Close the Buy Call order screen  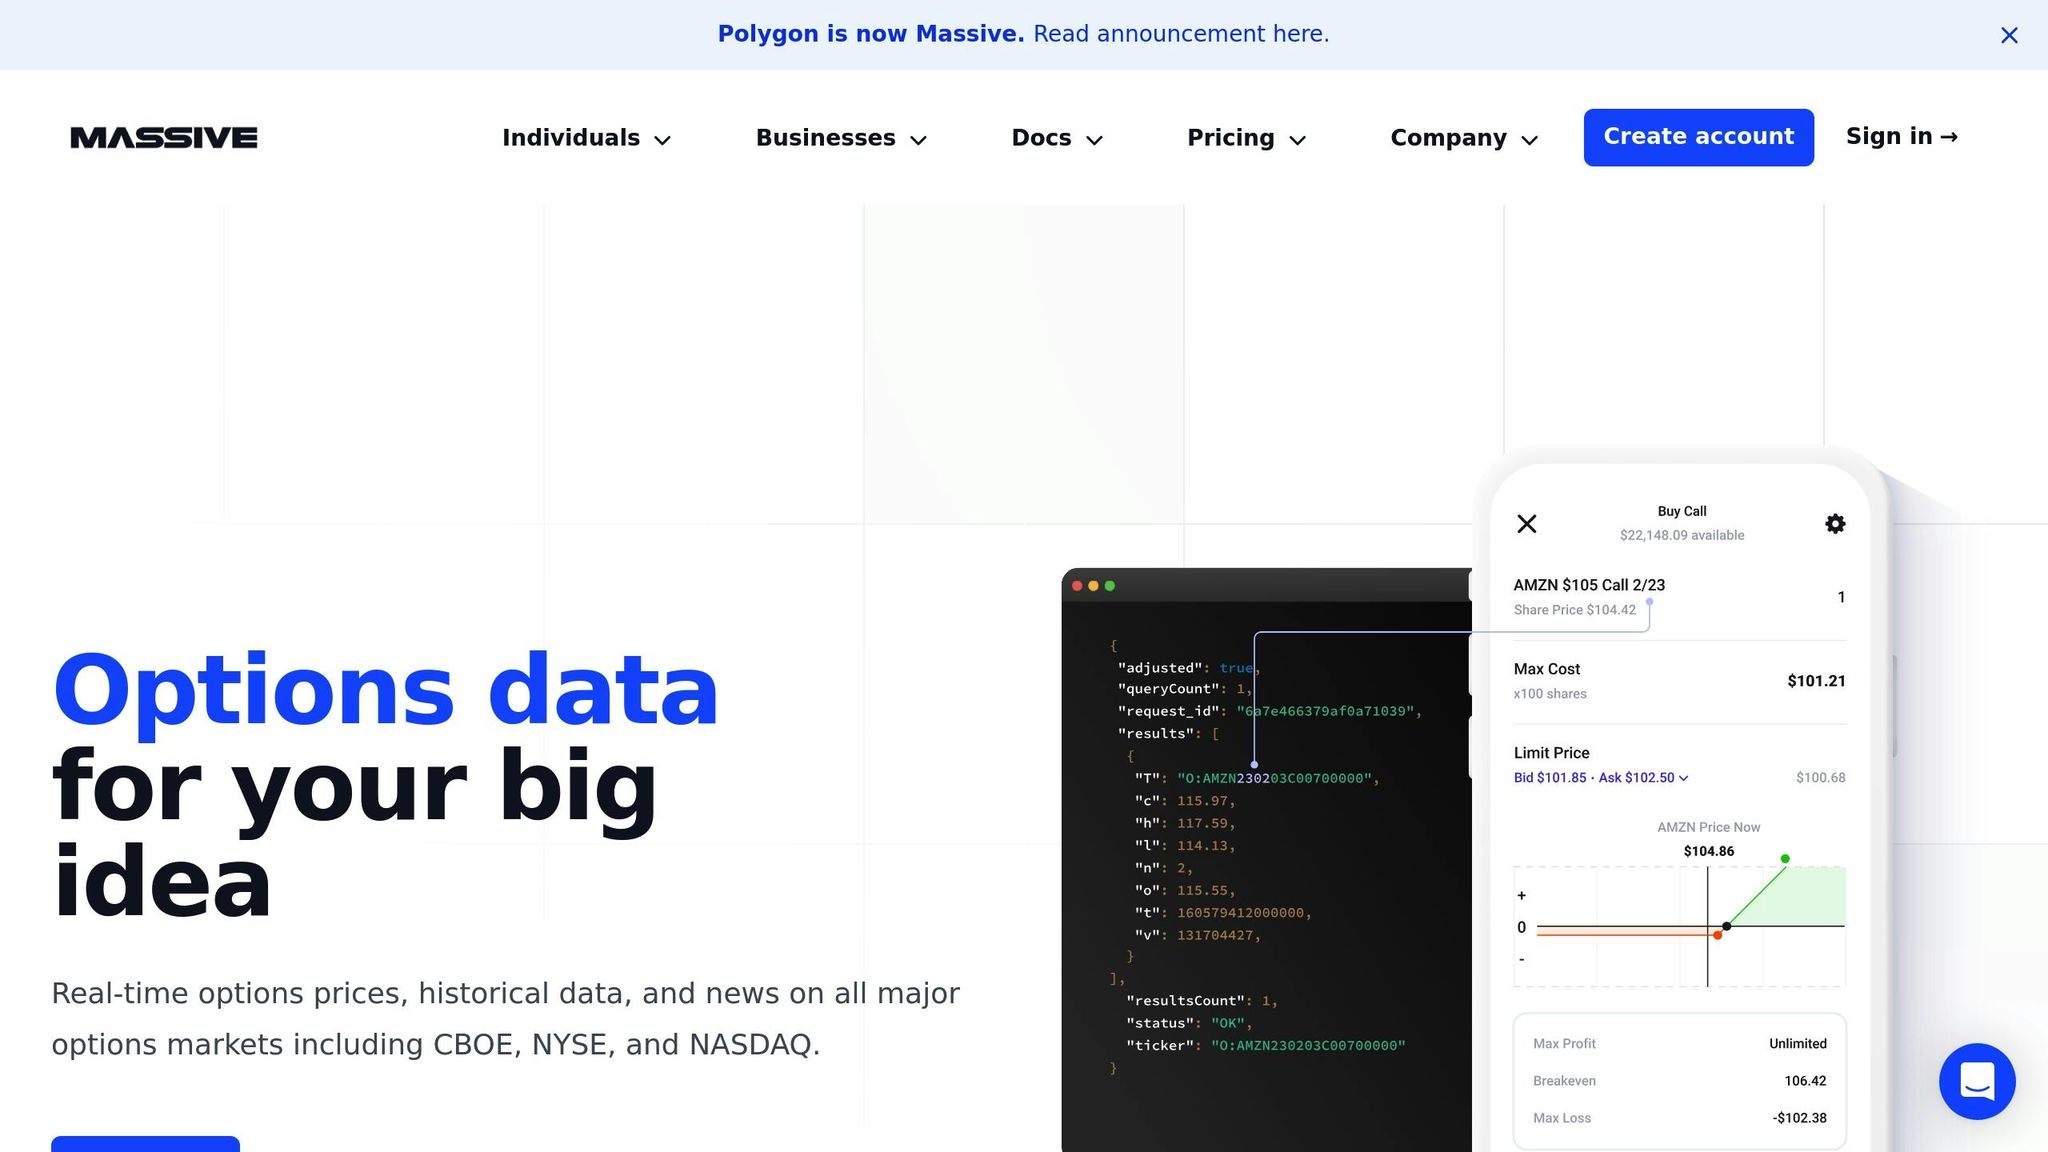(x=1527, y=524)
